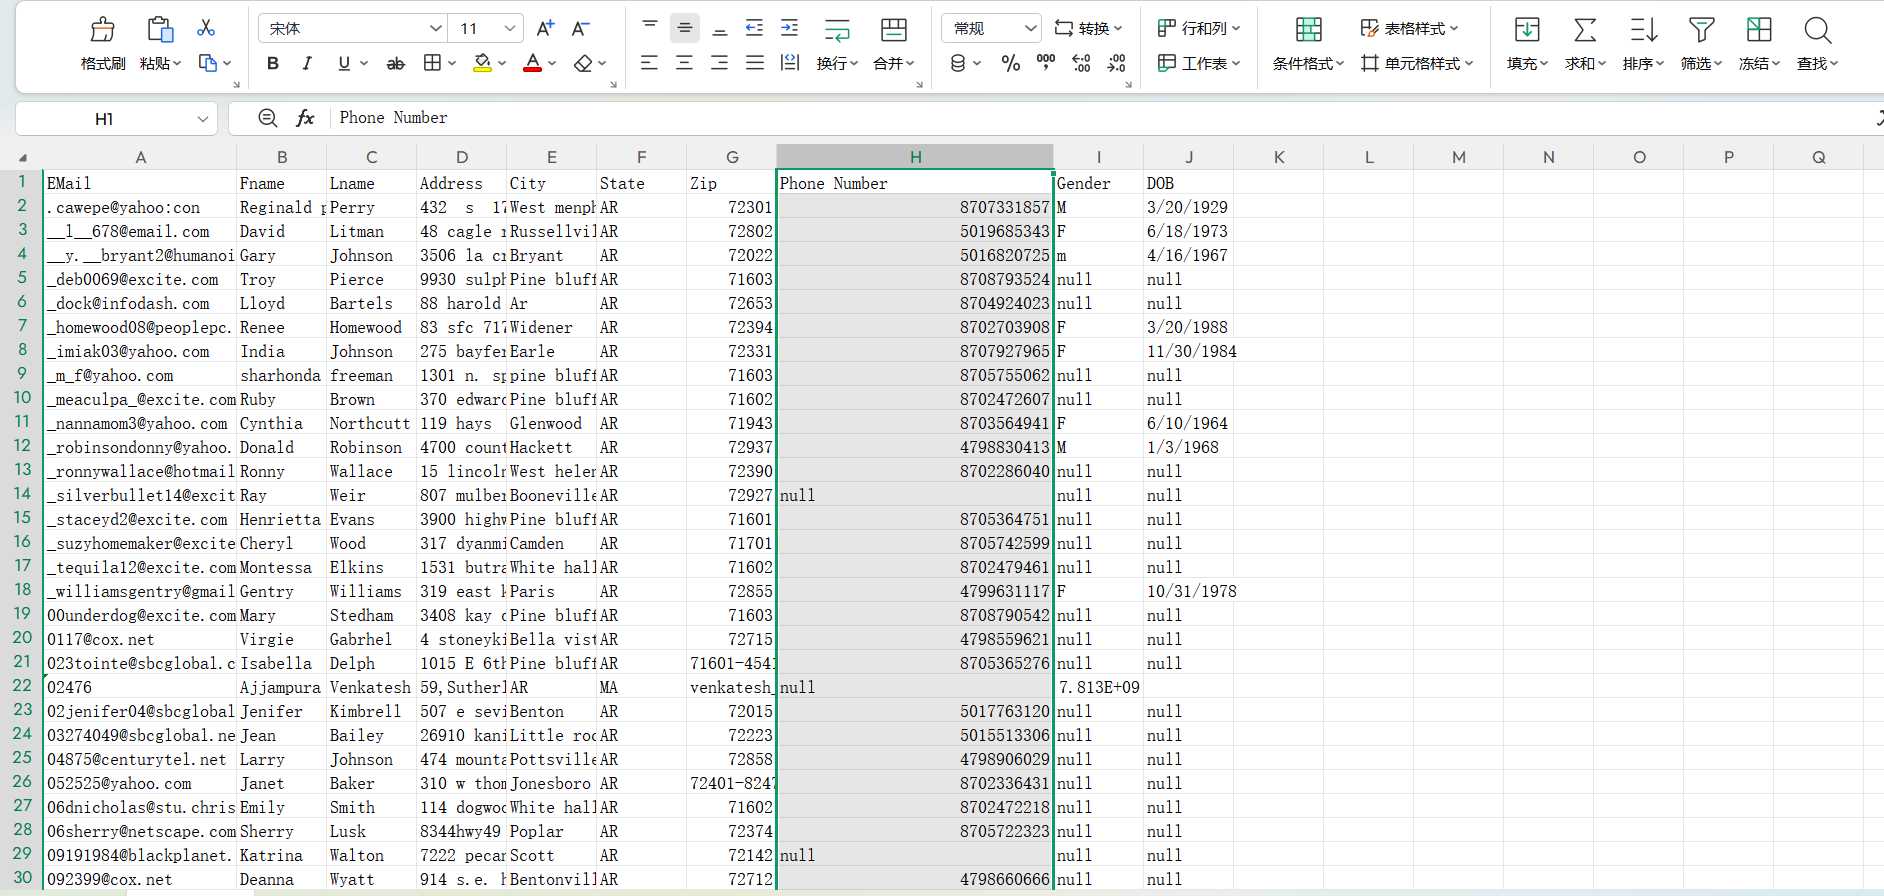Click the Conditional Formatting (条件格式) icon

(1308, 30)
